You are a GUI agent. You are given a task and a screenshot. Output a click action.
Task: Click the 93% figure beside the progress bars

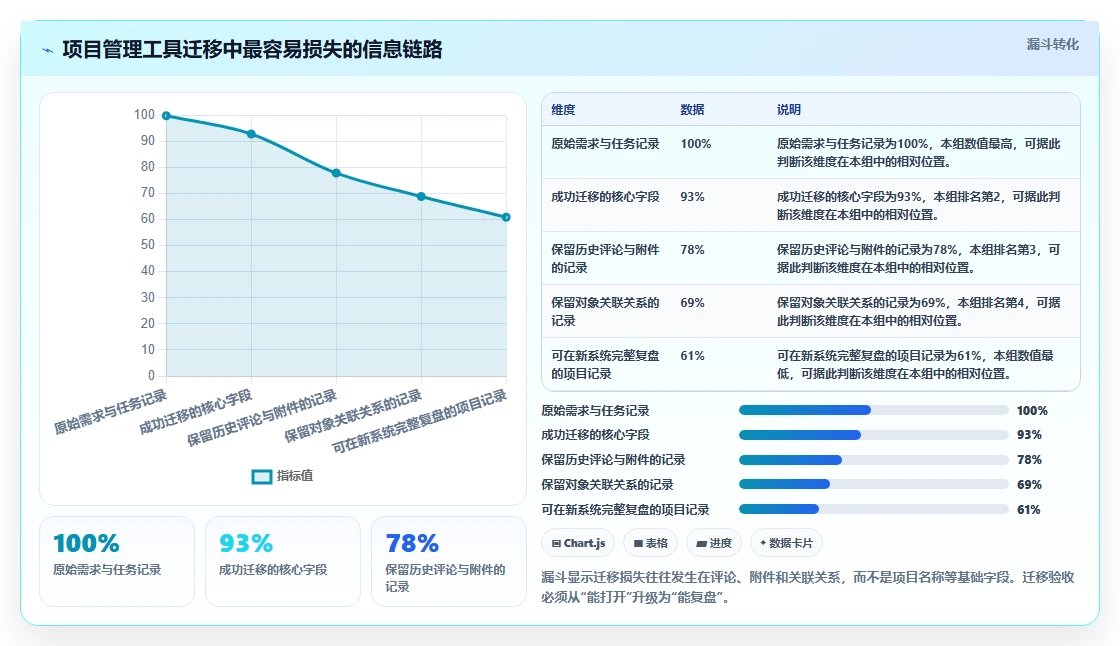tap(1029, 435)
